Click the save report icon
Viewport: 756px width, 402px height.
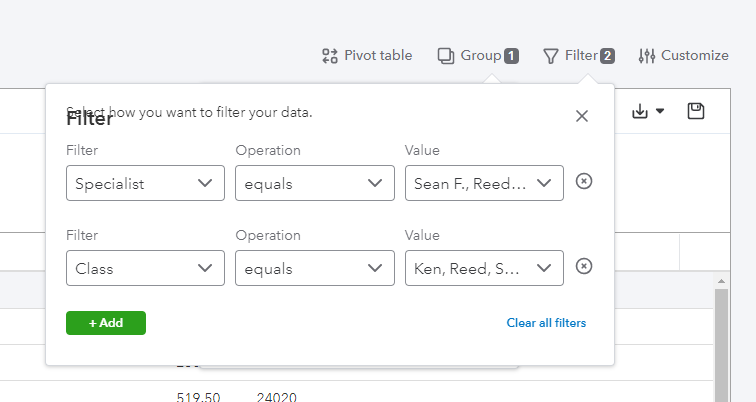coord(696,111)
